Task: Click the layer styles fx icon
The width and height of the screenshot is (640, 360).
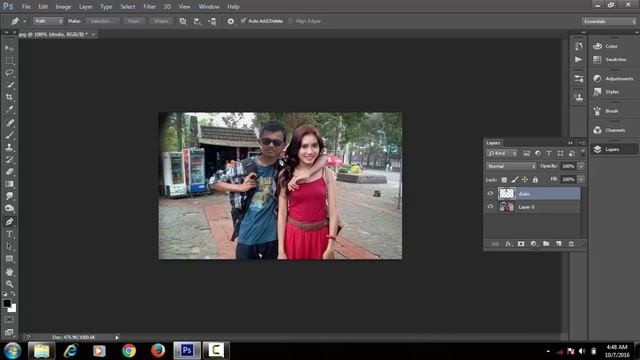Action: 508,244
